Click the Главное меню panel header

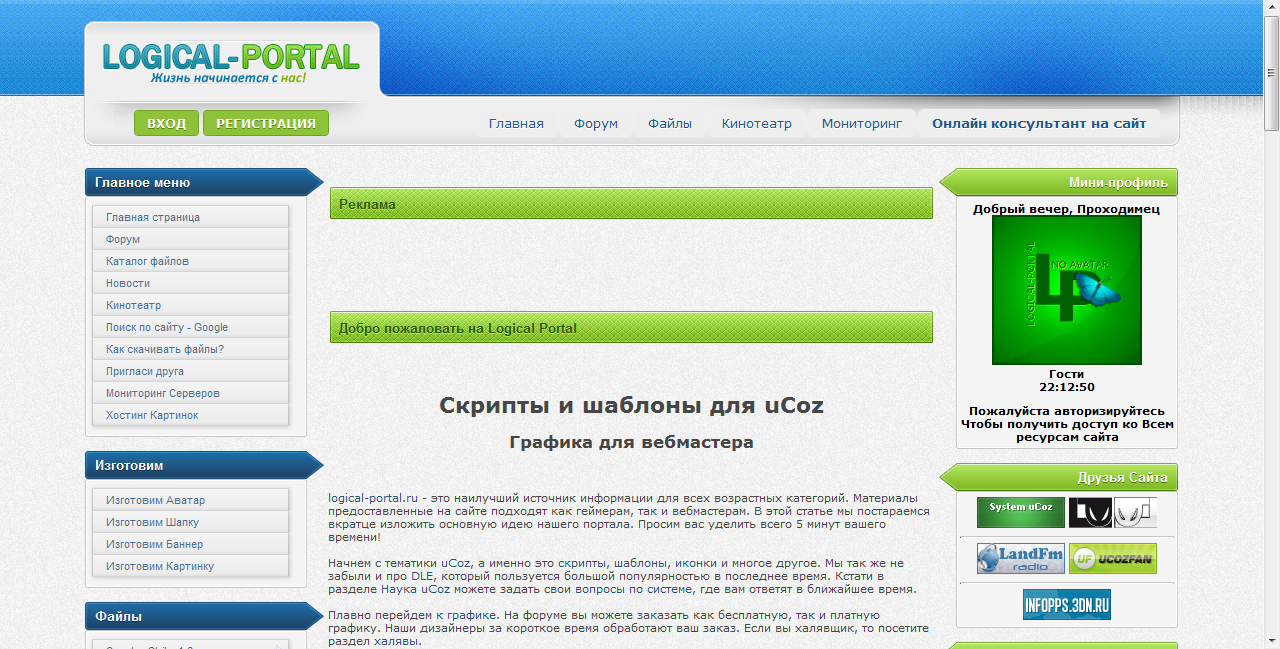tap(204, 182)
